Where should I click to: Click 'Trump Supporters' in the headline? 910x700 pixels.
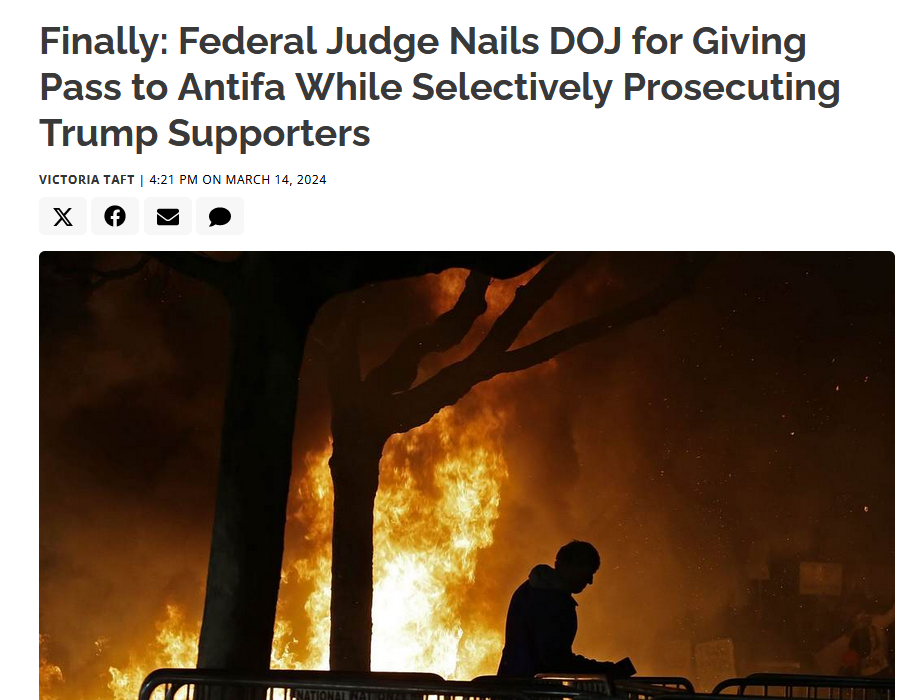click(x=204, y=133)
